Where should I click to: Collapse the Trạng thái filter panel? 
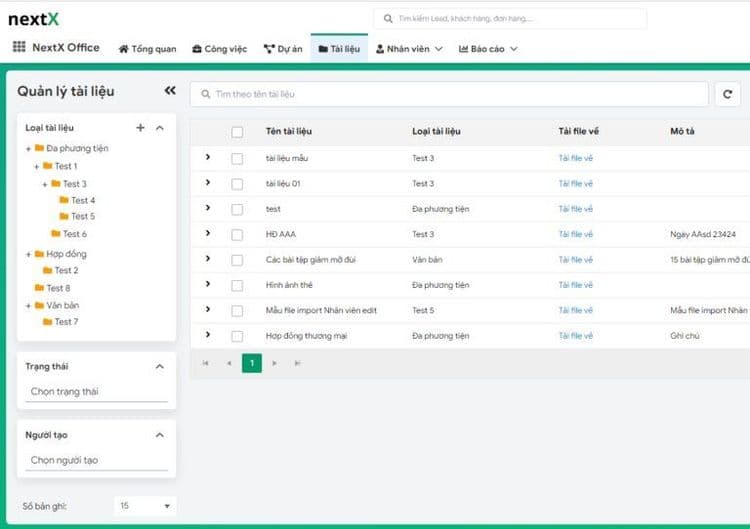click(160, 367)
